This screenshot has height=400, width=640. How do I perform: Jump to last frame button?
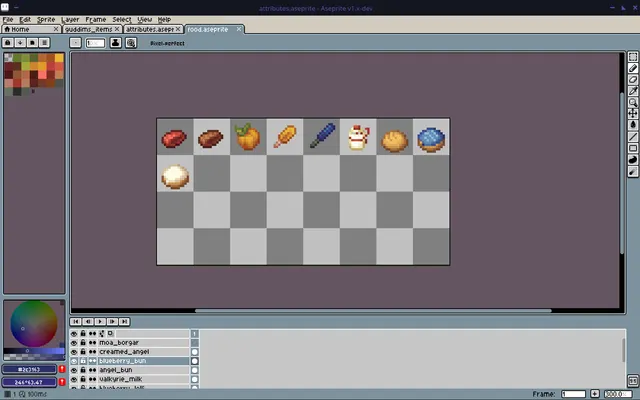tap(124, 322)
